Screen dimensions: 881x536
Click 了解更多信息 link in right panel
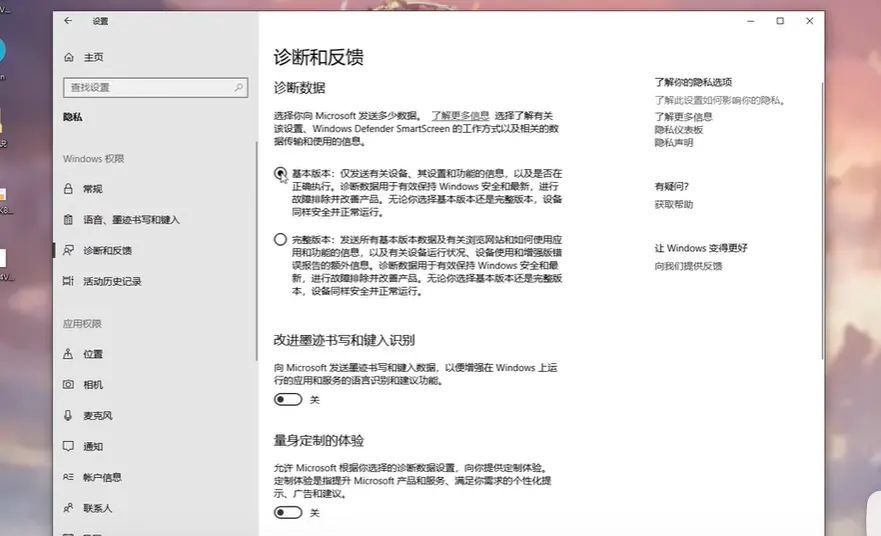tap(683, 117)
